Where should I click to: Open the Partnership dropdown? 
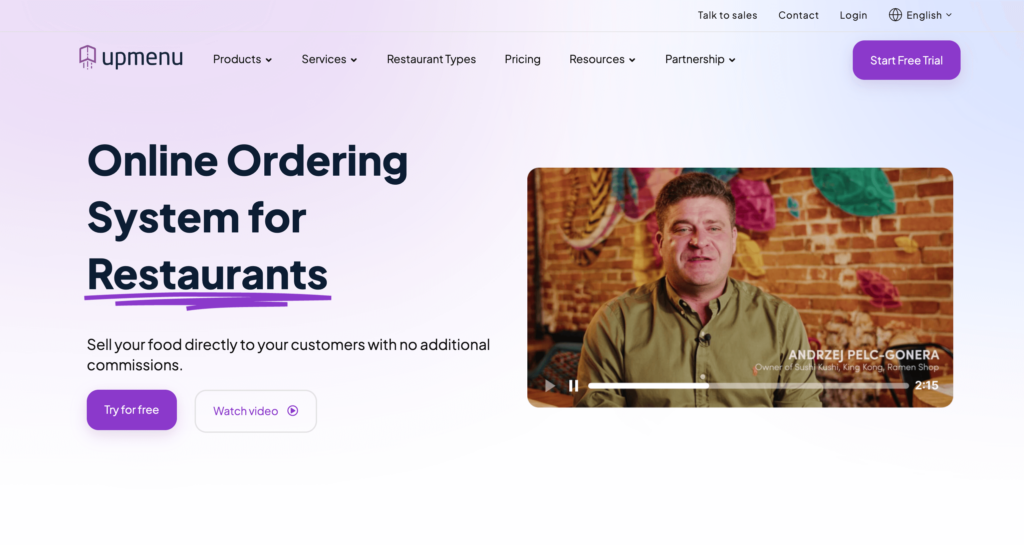click(700, 59)
